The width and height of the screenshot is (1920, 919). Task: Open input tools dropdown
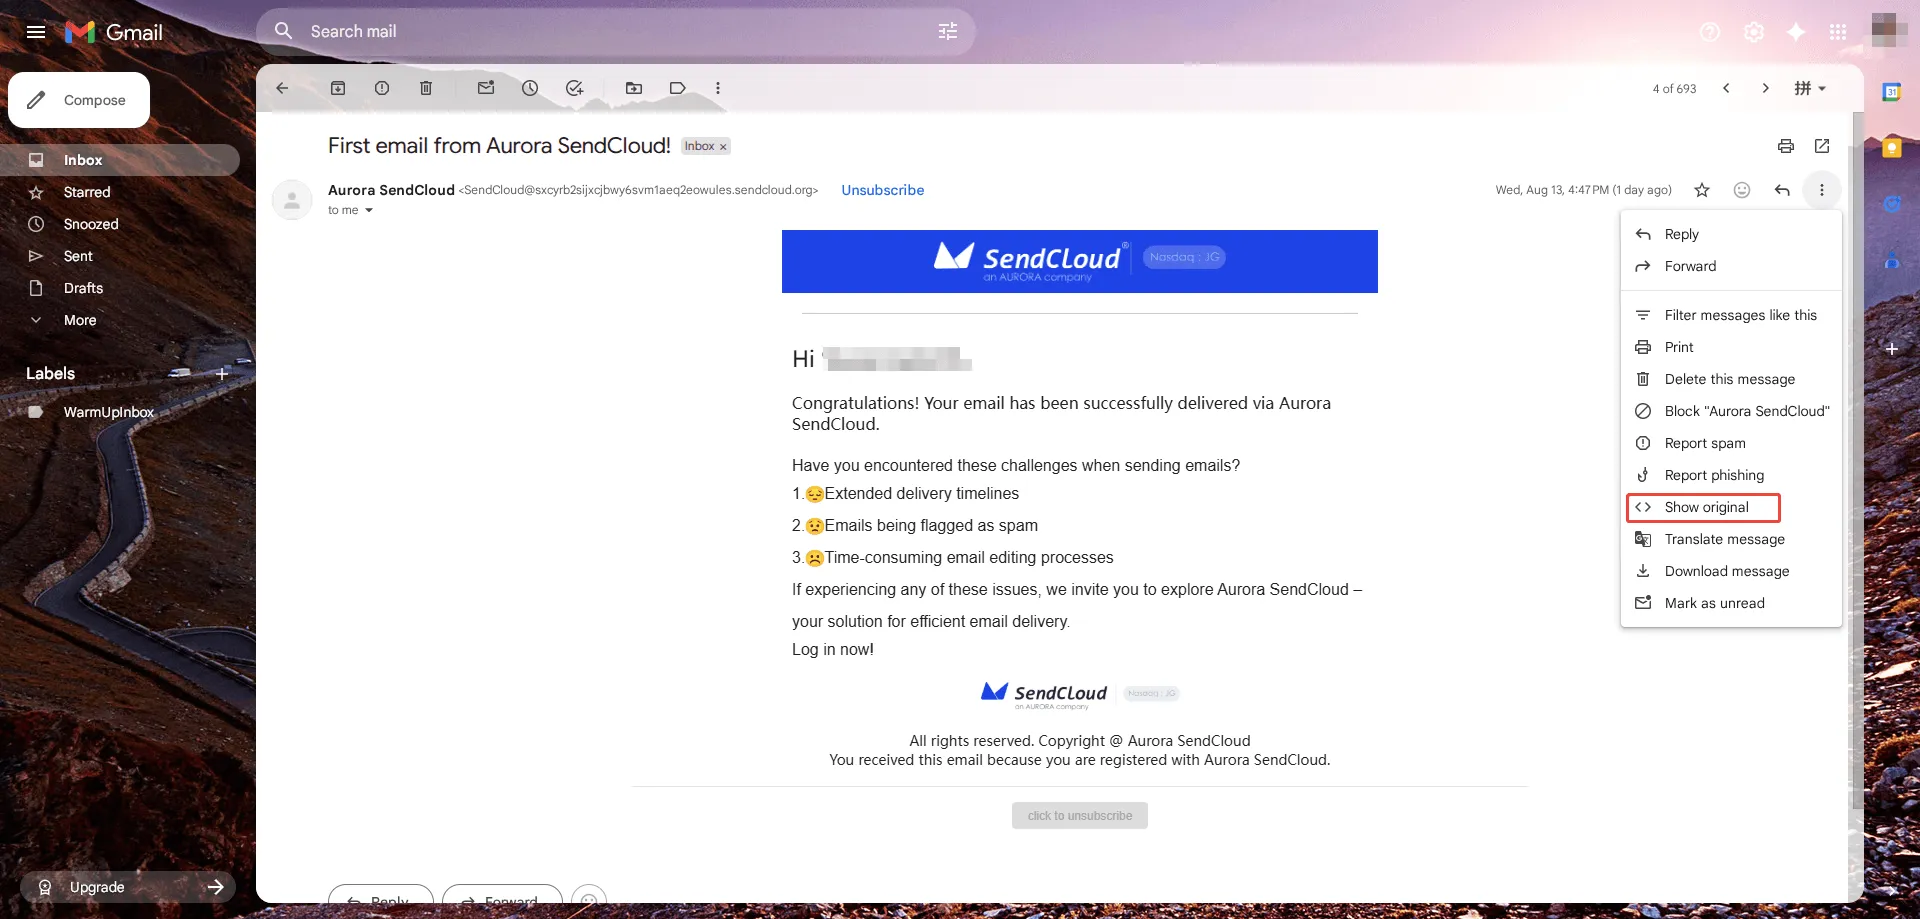coord(1810,88)
